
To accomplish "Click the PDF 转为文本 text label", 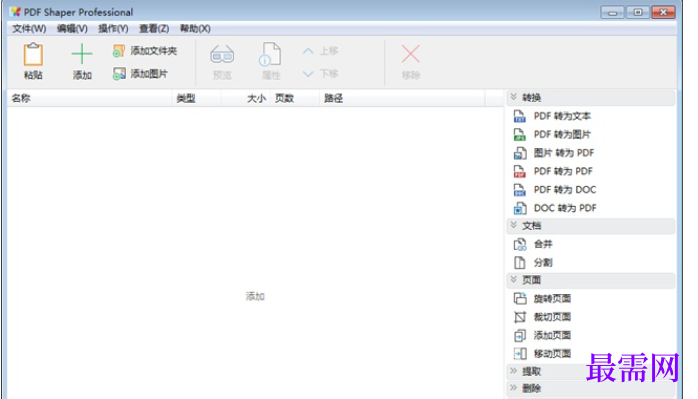I will tap(562, 116).
